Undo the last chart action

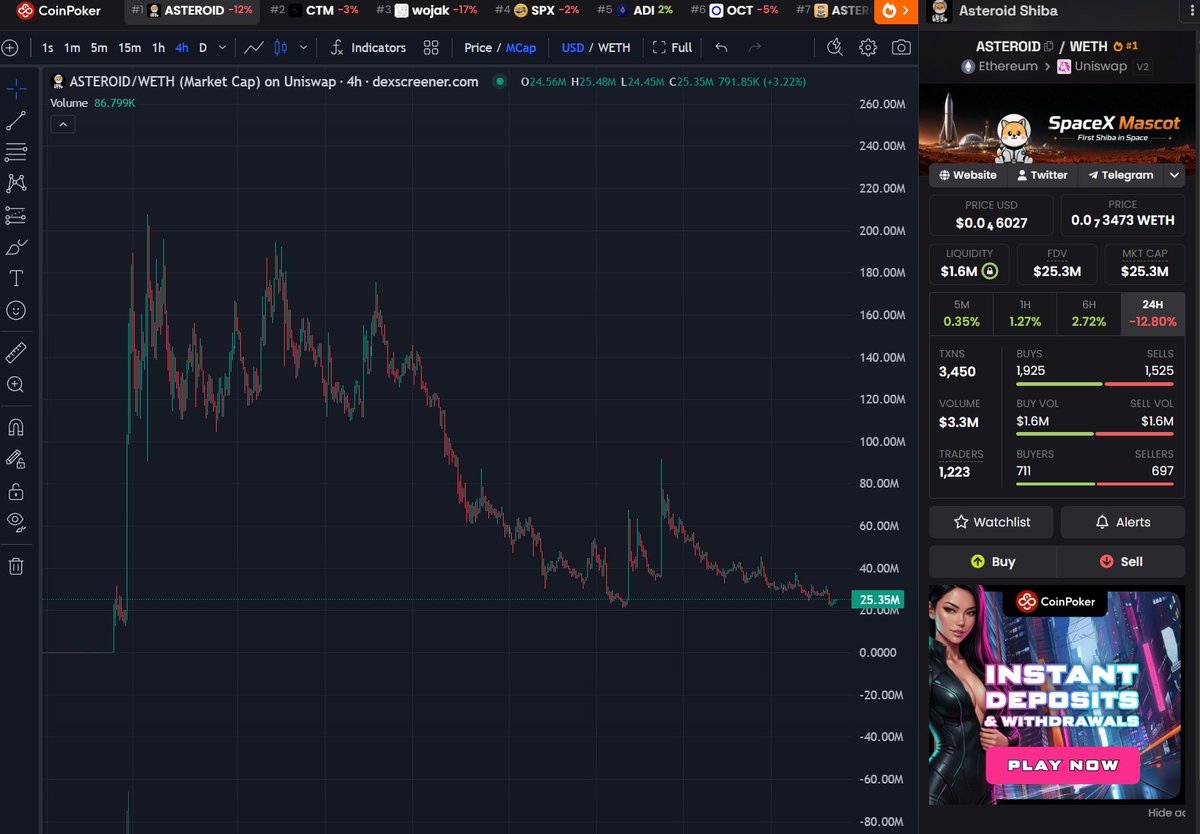[721, 47]
